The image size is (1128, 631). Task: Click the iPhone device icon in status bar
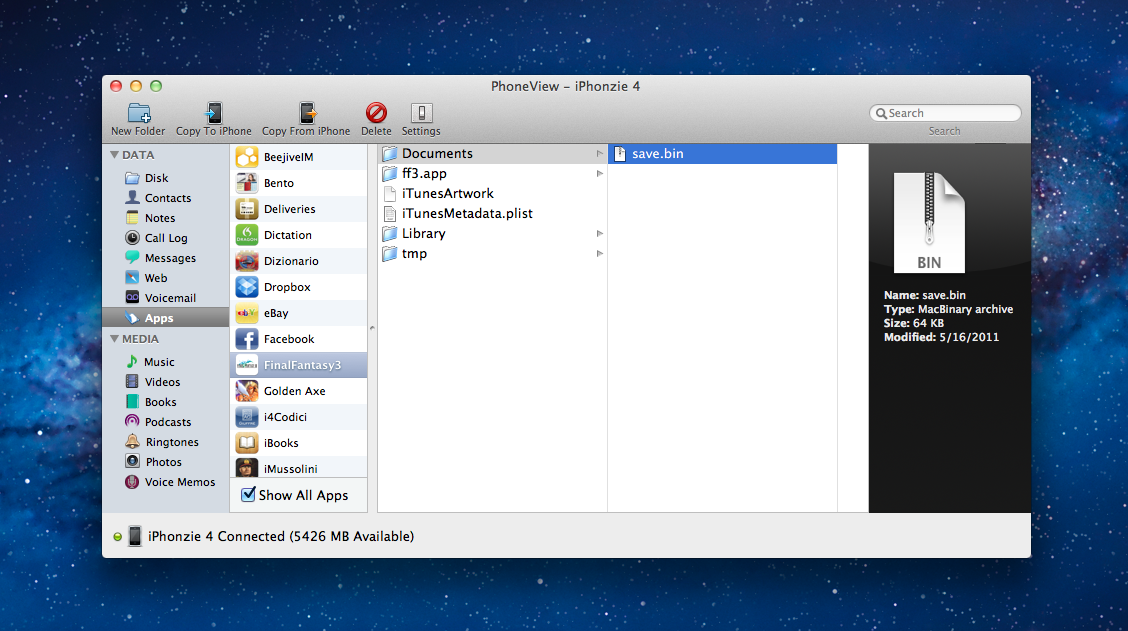tap(135, 536)
